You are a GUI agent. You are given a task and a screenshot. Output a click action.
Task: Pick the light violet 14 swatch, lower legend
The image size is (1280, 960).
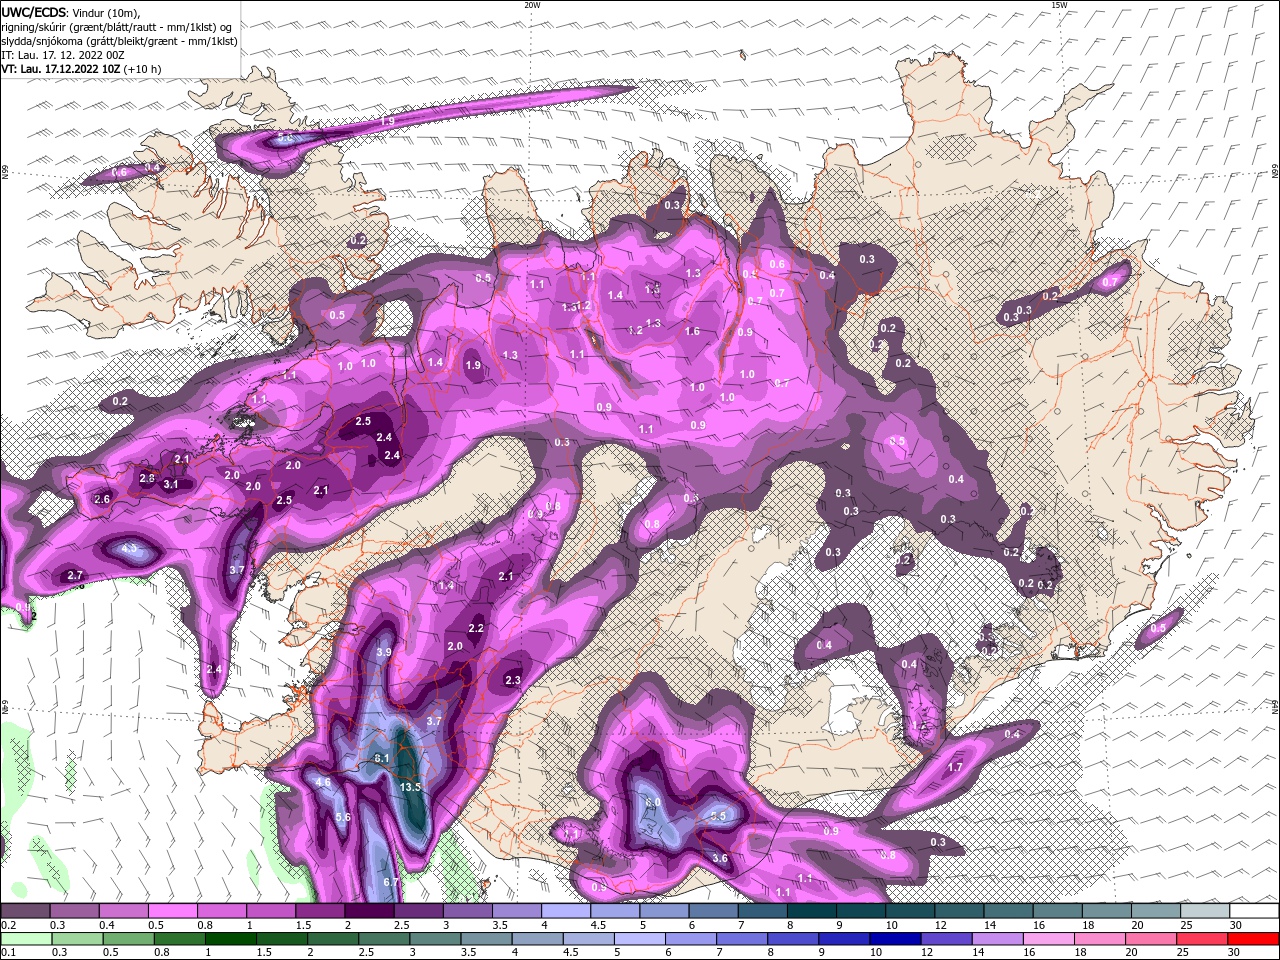998,938
